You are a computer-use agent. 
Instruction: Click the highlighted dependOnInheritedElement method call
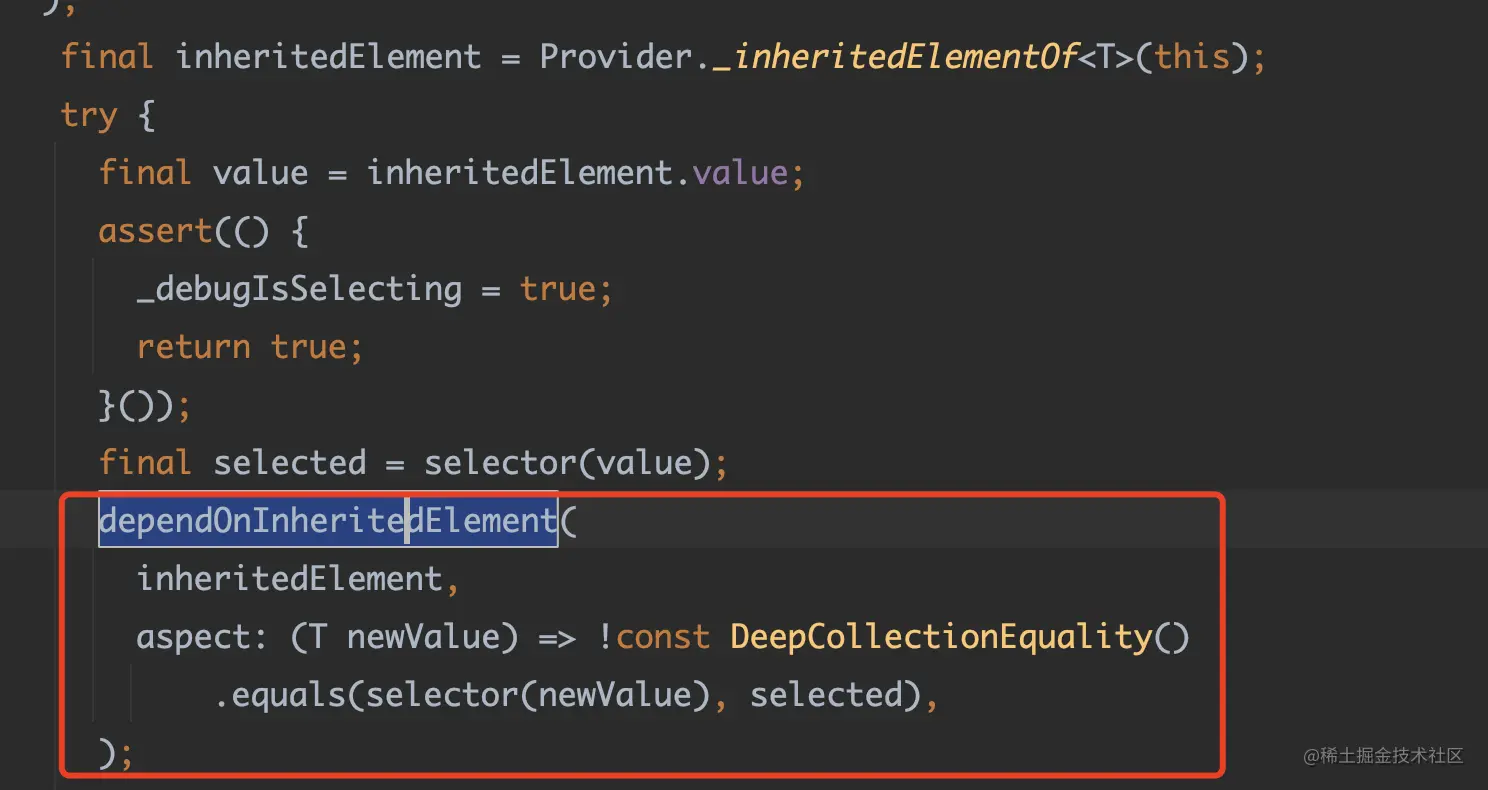(x=328, y=520)
